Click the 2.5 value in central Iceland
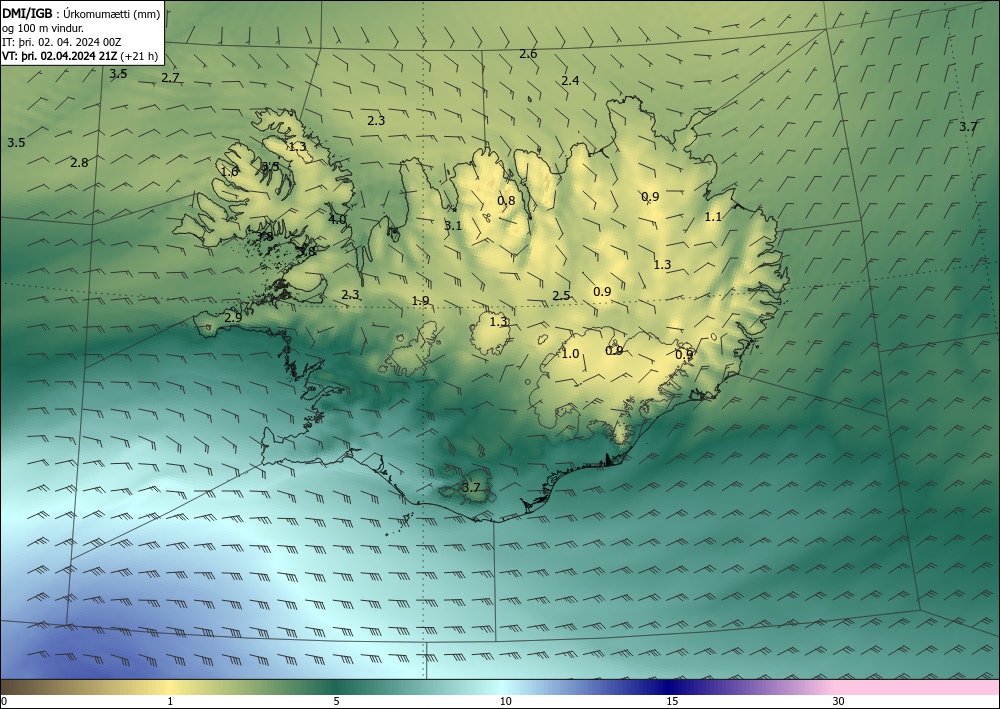 pos(561,296)
